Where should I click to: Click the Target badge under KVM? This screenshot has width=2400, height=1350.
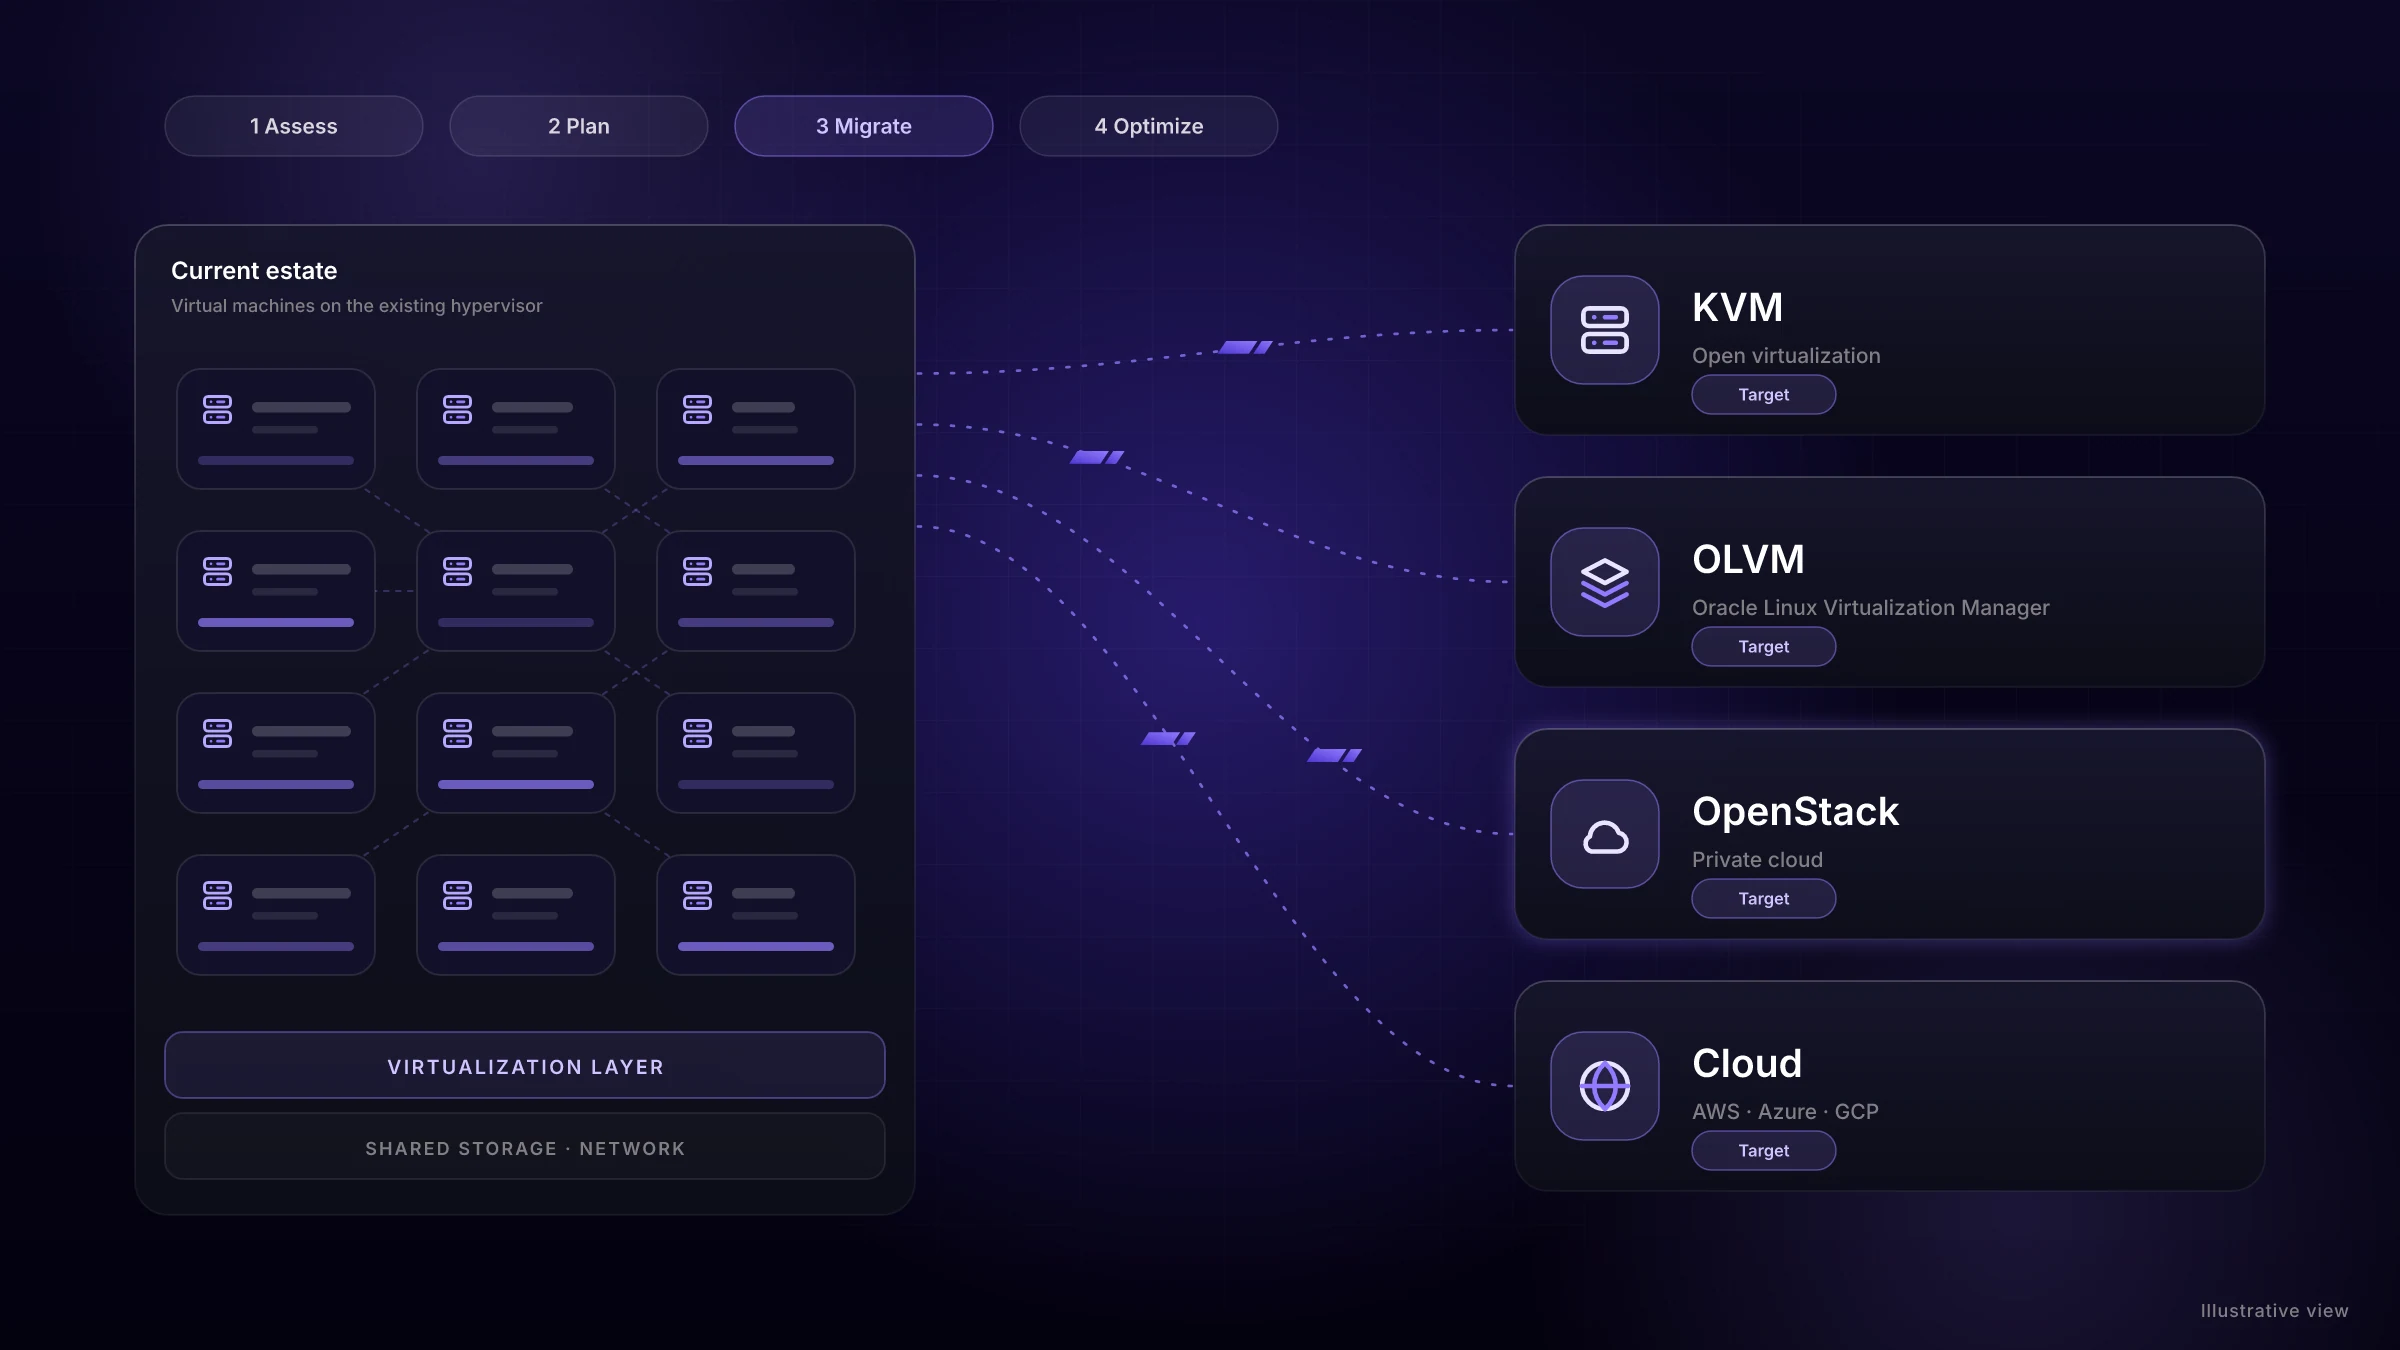pos(1764,395)
